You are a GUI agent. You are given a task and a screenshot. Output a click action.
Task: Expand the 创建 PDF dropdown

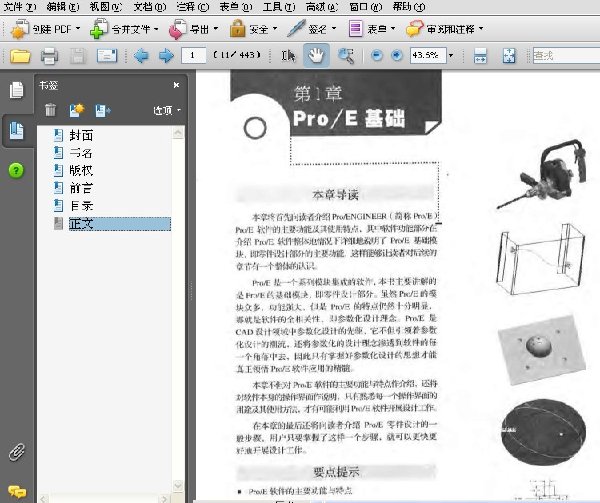pos(78,28)
